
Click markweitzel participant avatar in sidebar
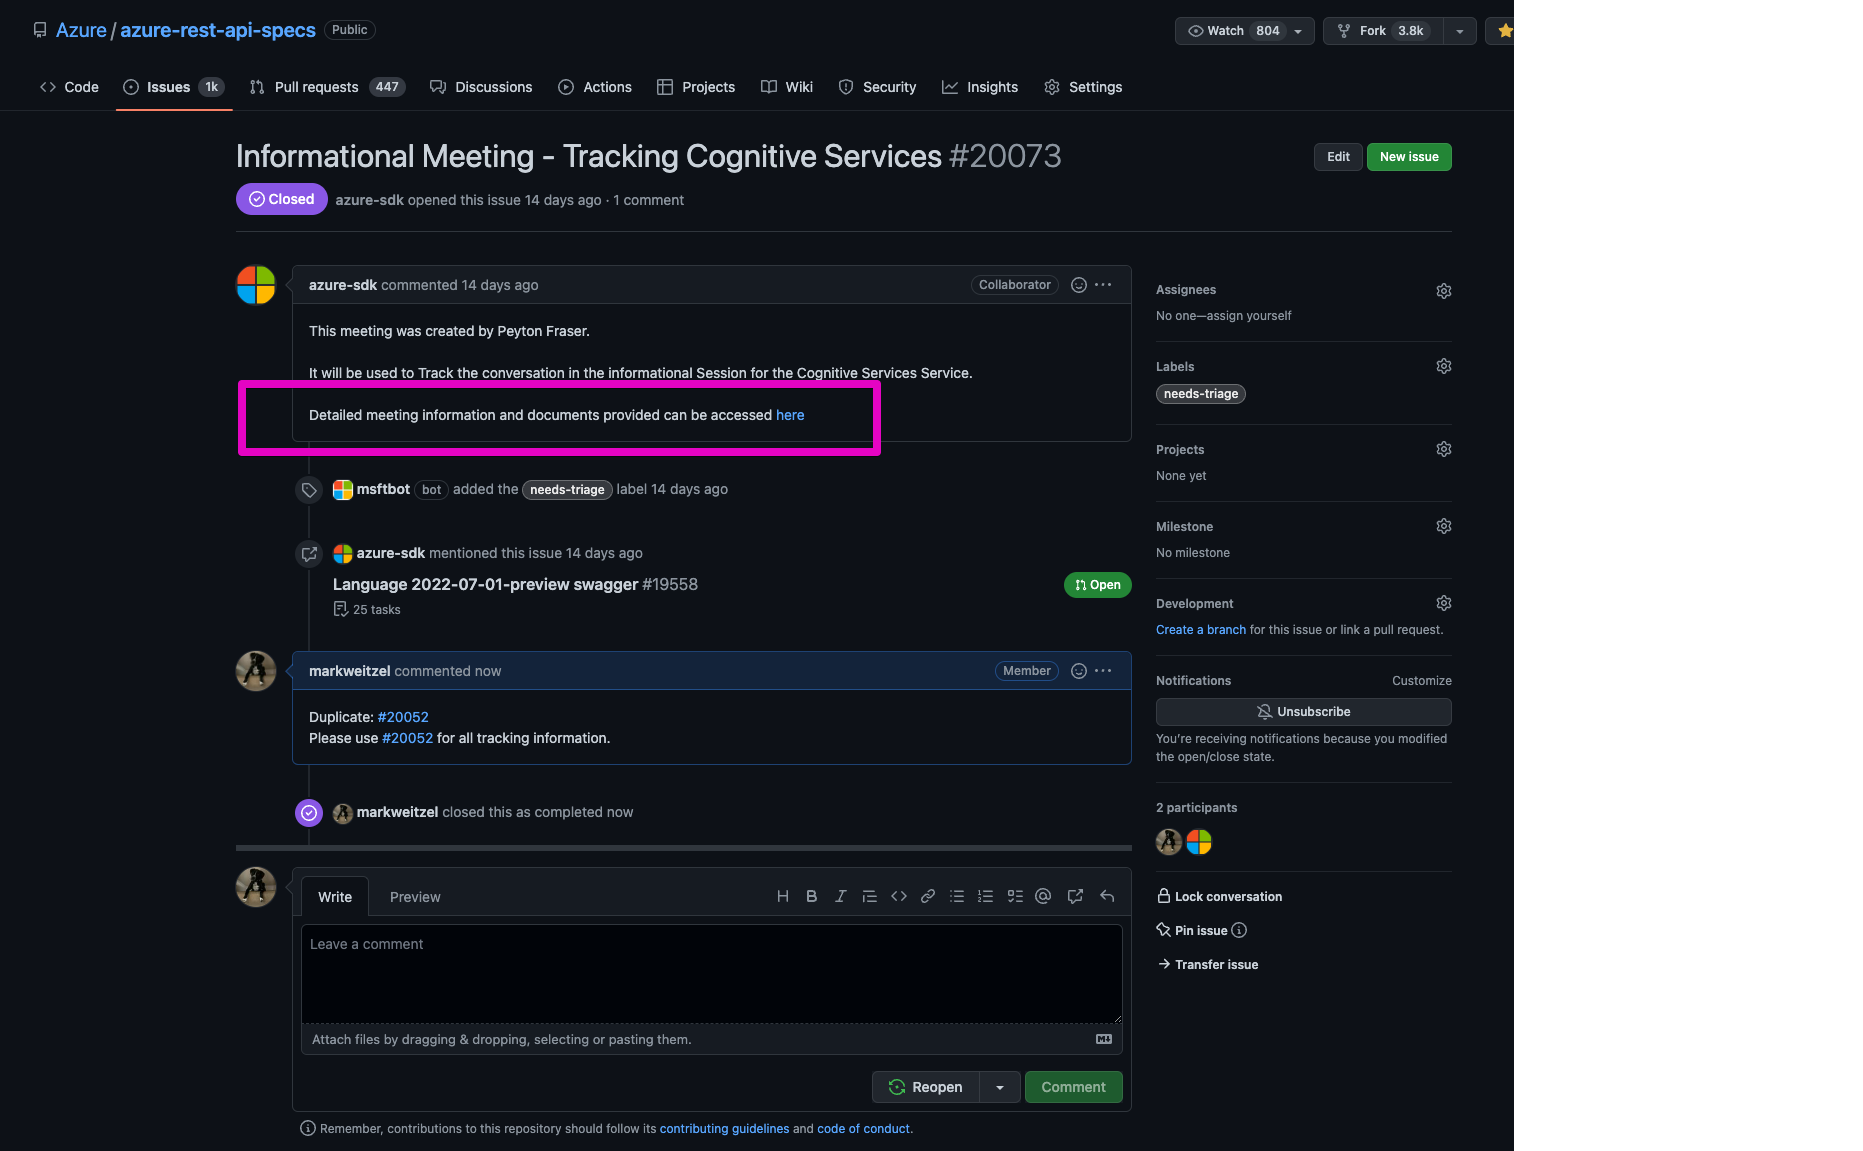(1169, 842)
